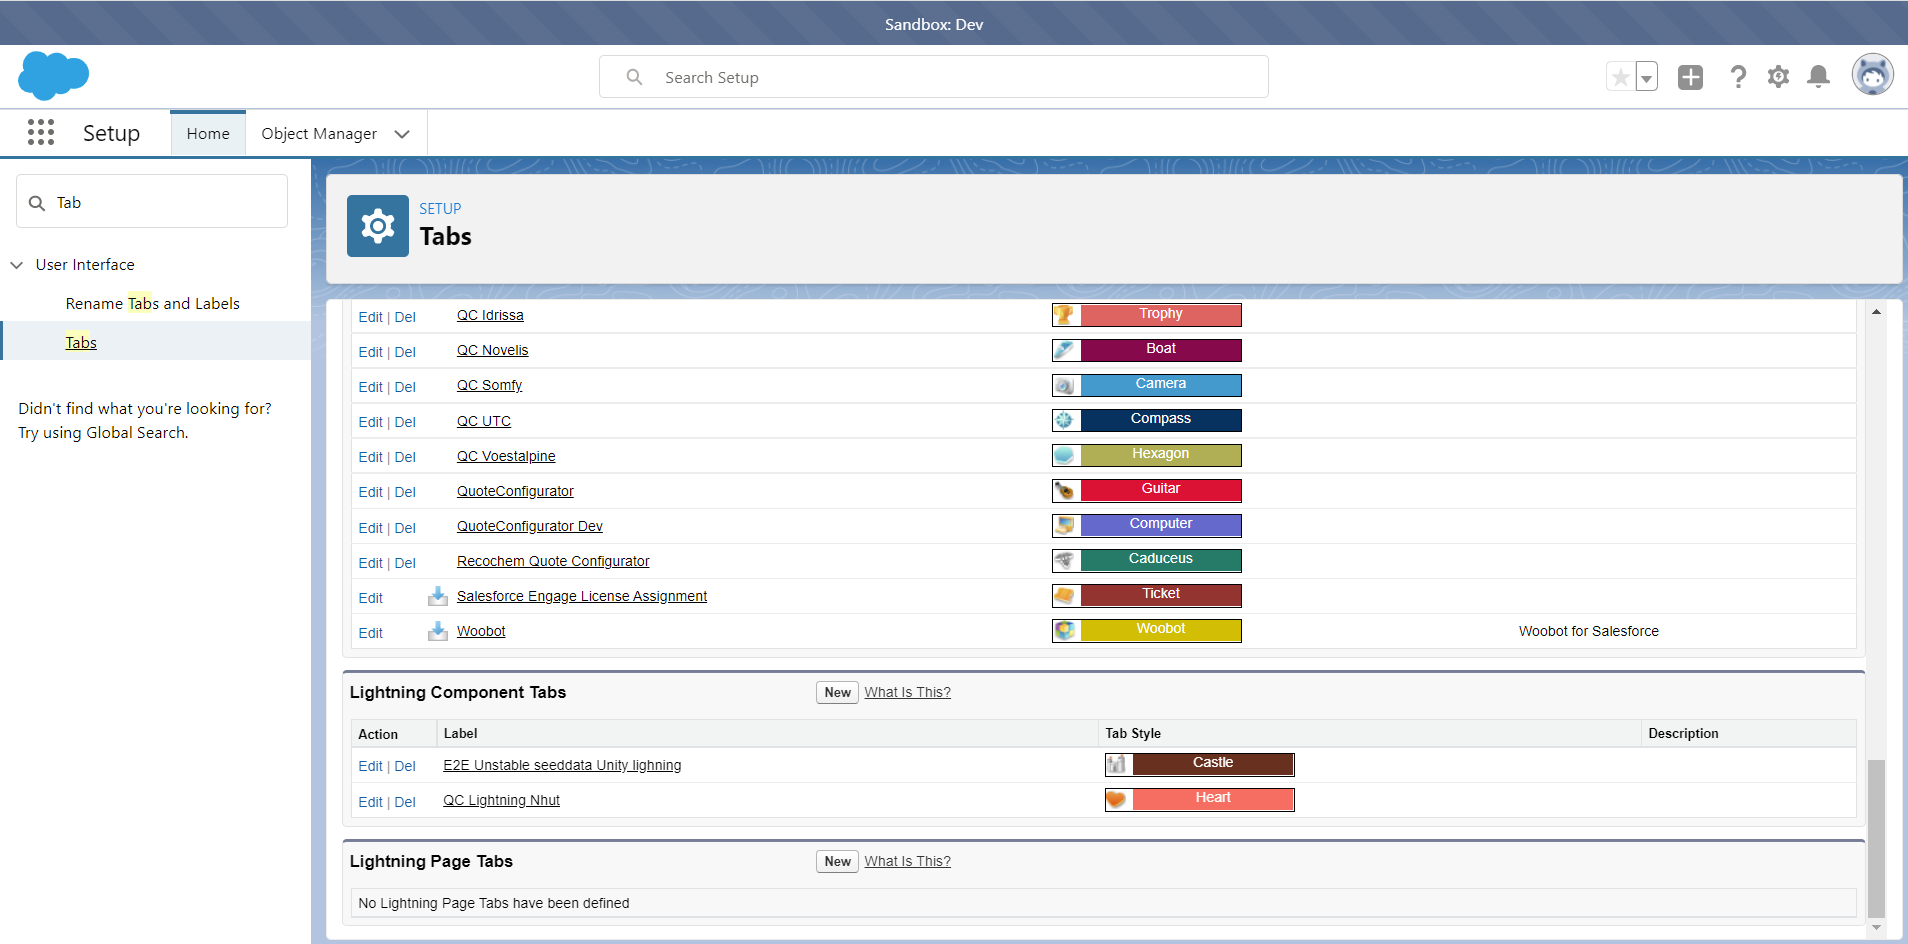Viewport: 1908px width, 944px height.
Task: Click the Salesforce cloud logo
Action: click(54, 76)
